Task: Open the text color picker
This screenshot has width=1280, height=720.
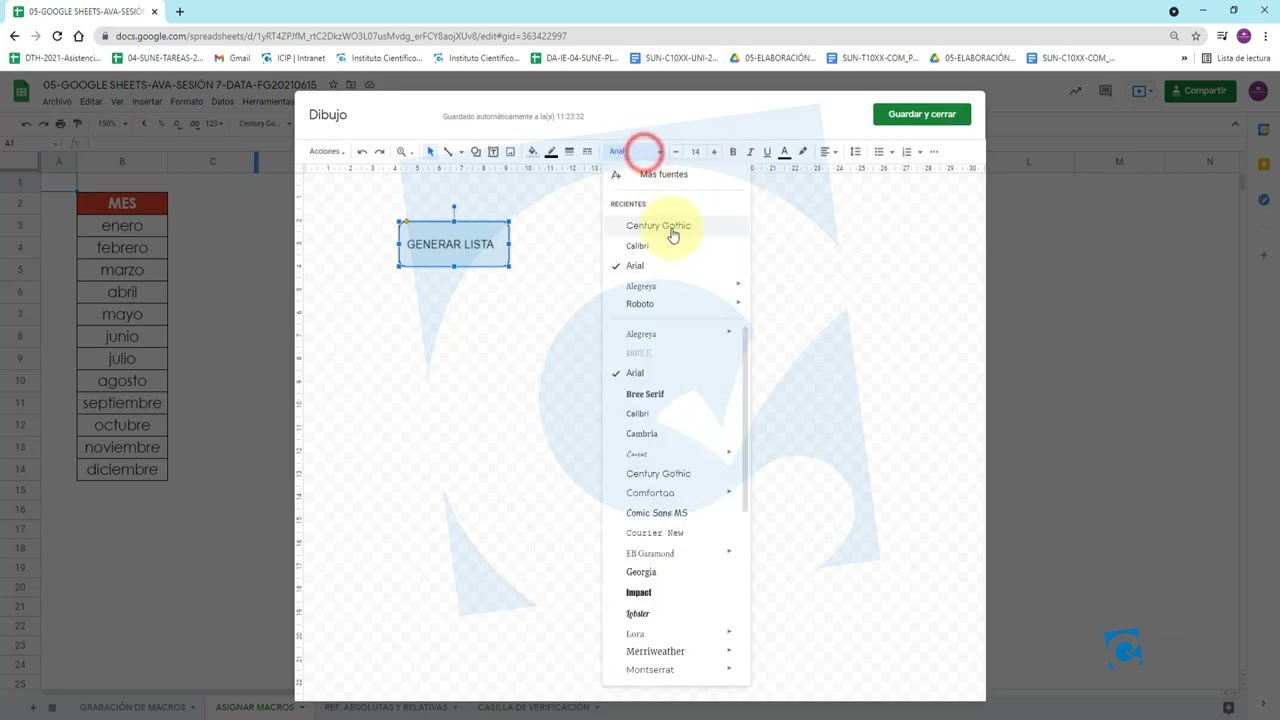Action: (785, 152)
